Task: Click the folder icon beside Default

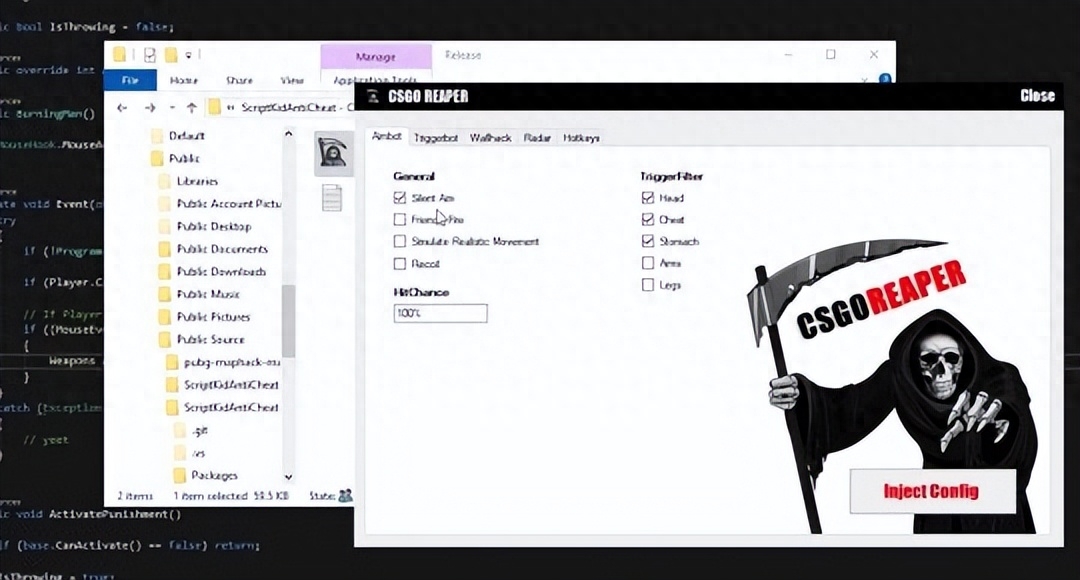Action: (x=156, y=136)
